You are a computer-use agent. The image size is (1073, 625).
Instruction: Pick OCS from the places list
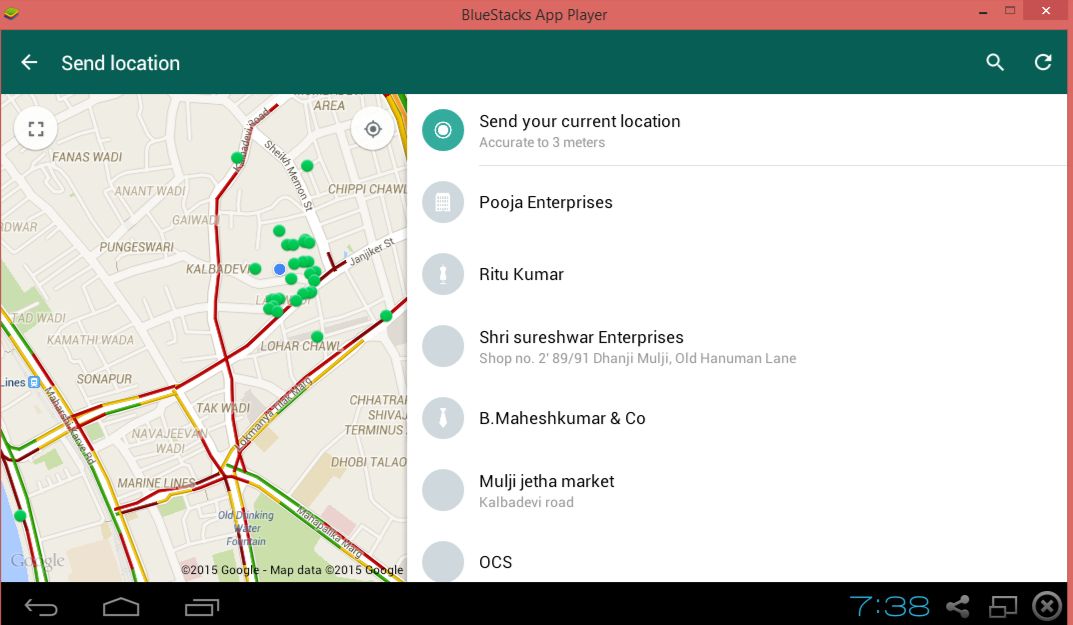[737, 554]
